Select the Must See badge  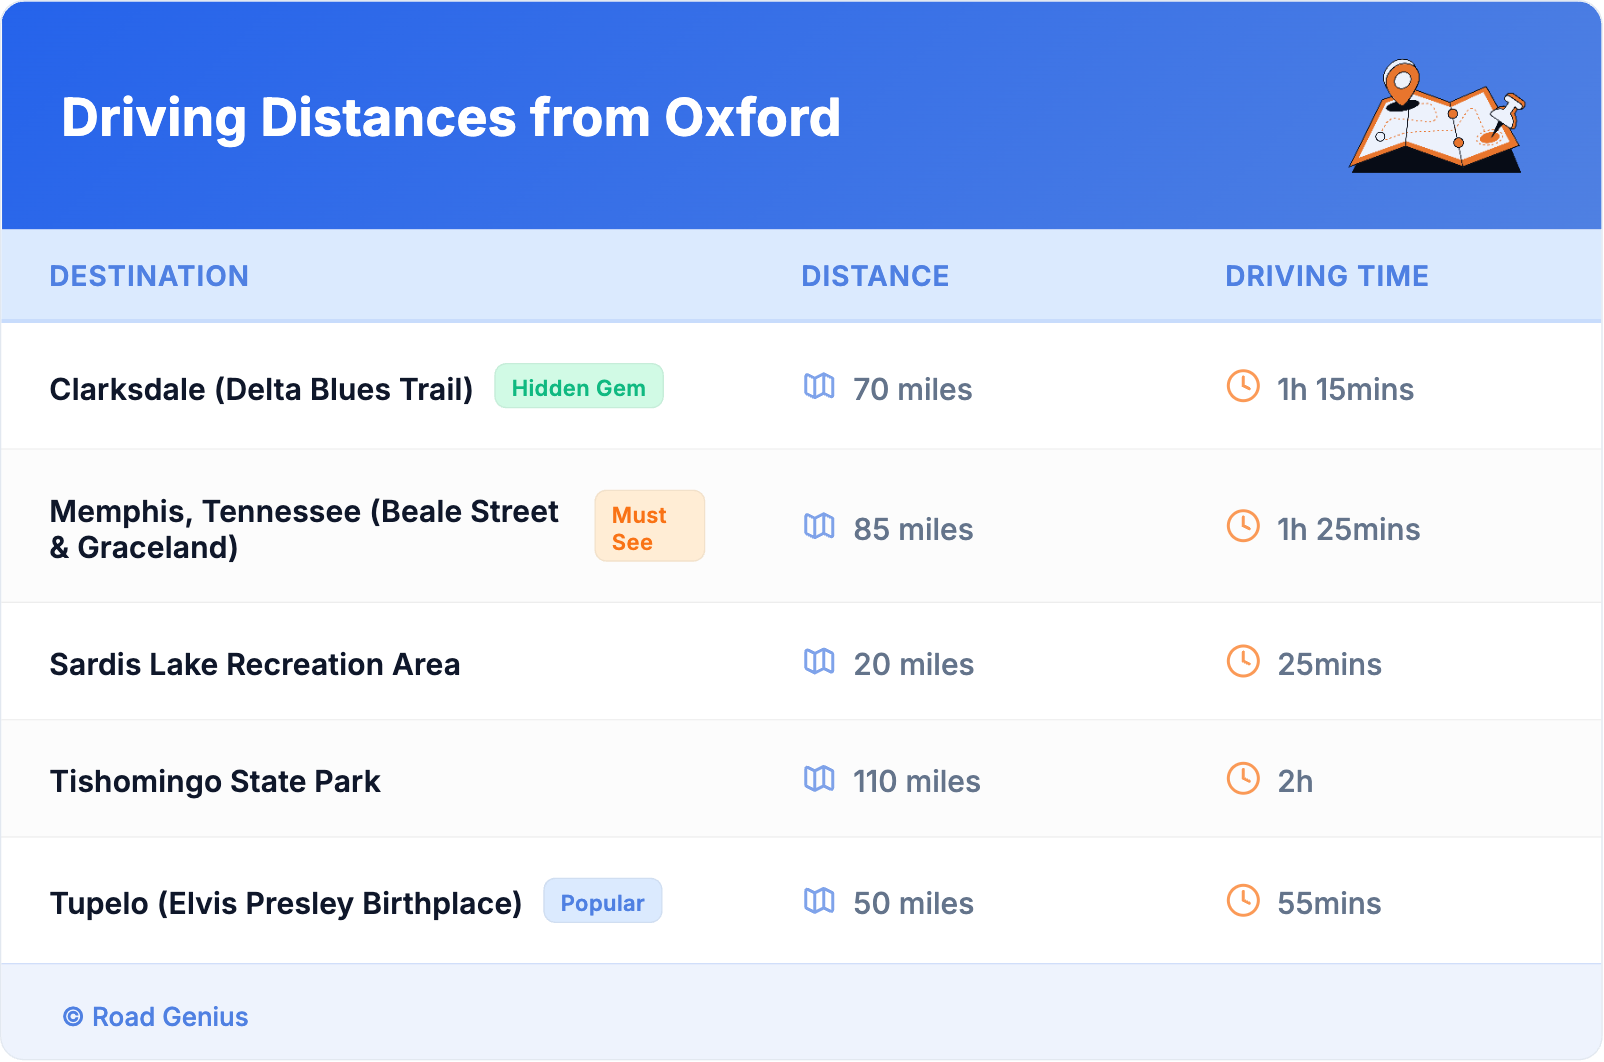(x=649, y=527)
